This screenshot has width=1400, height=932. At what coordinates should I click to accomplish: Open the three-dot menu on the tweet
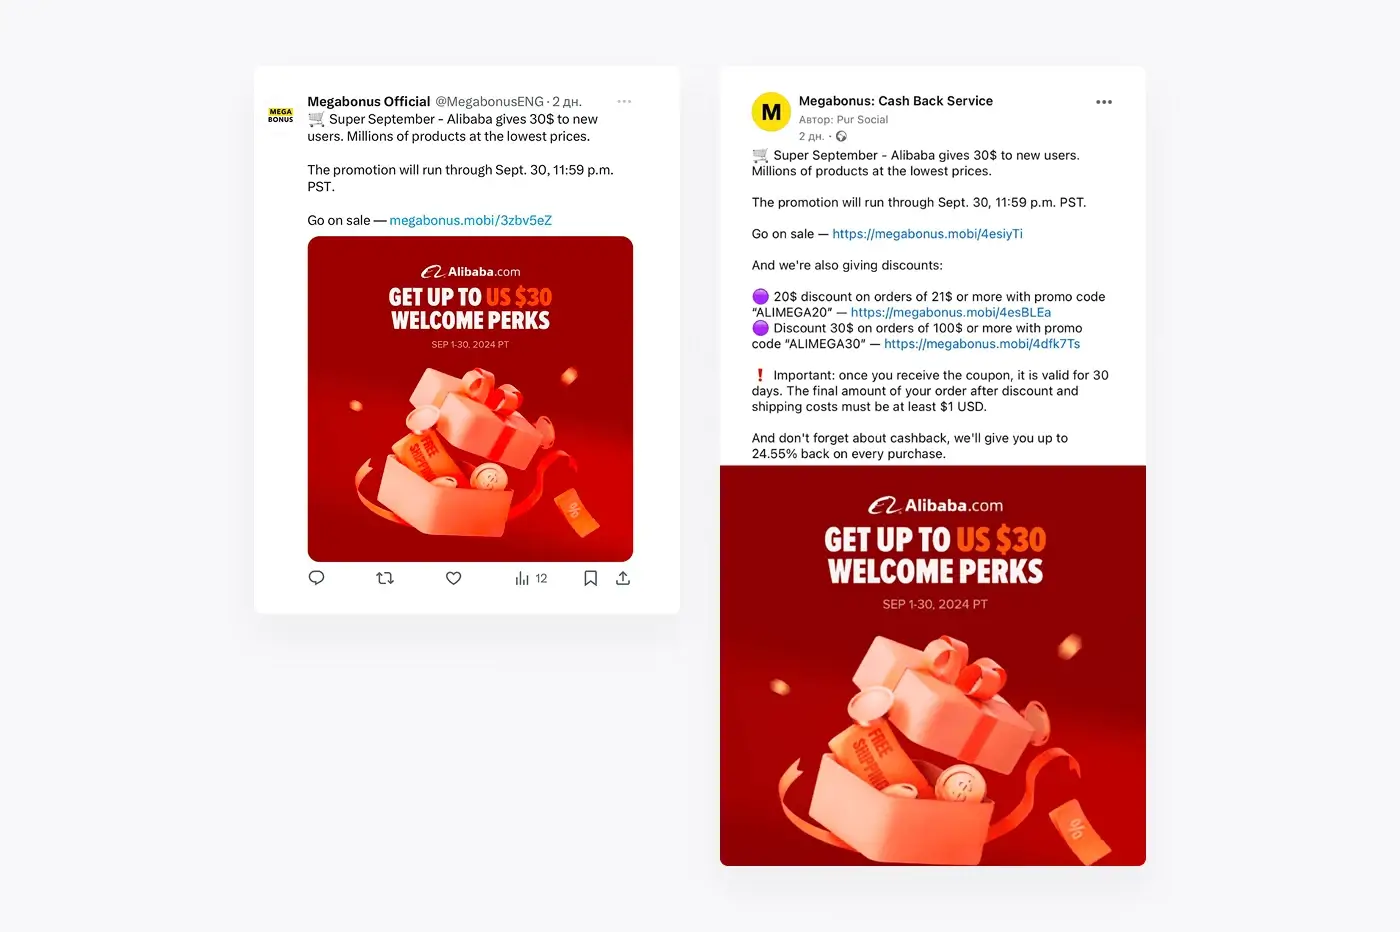tap(624, 101)
